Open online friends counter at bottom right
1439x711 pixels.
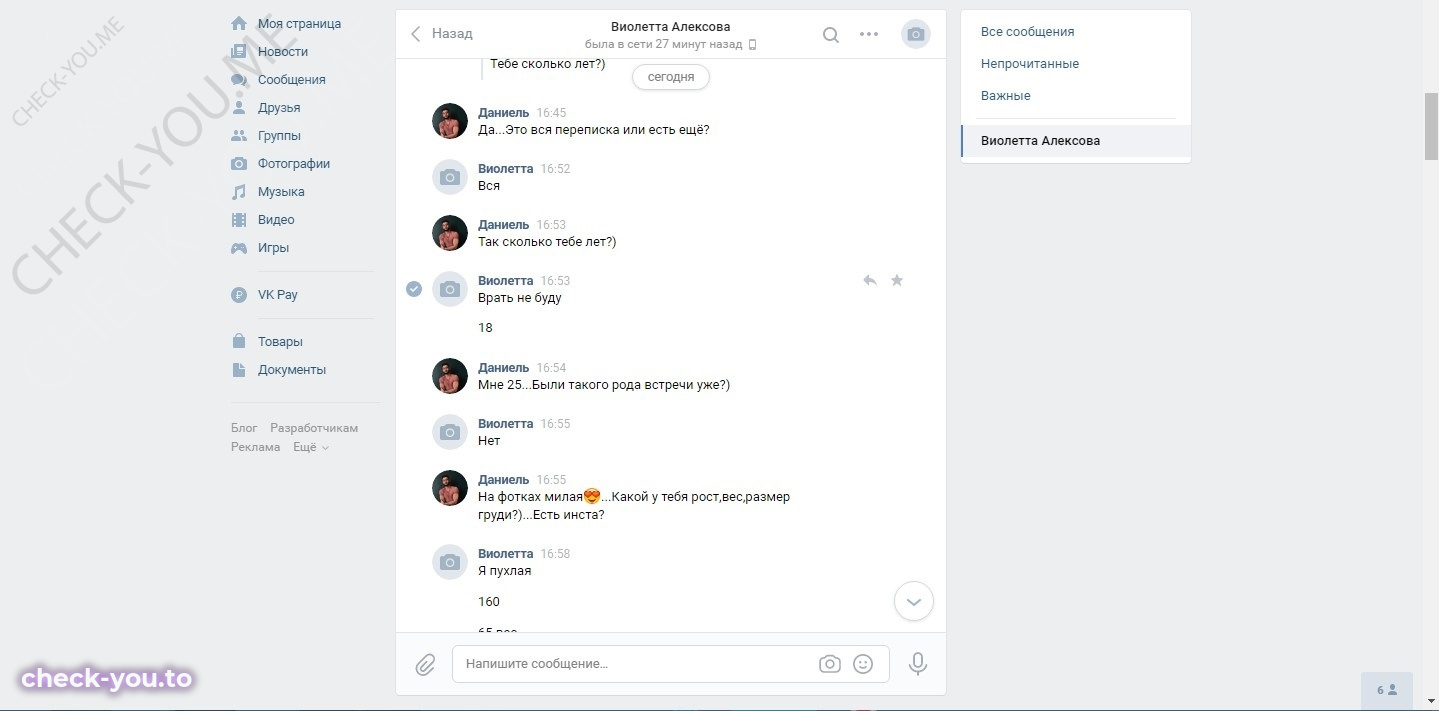(x=1387, y=690)
